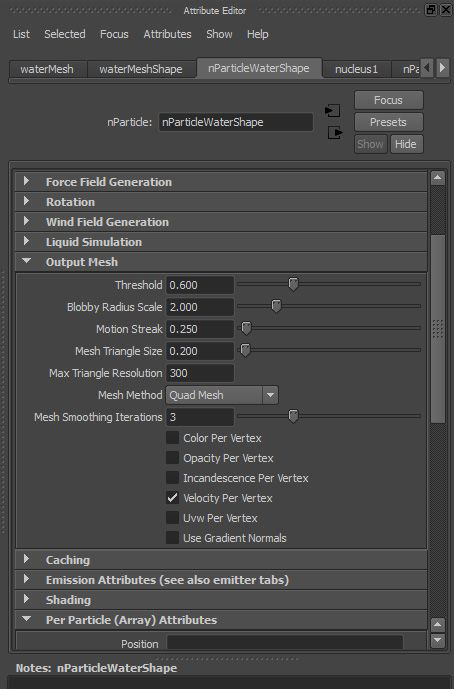Click the go to input connection icon
The width and height of the screenshot is (454, 689).
(333, 110)
